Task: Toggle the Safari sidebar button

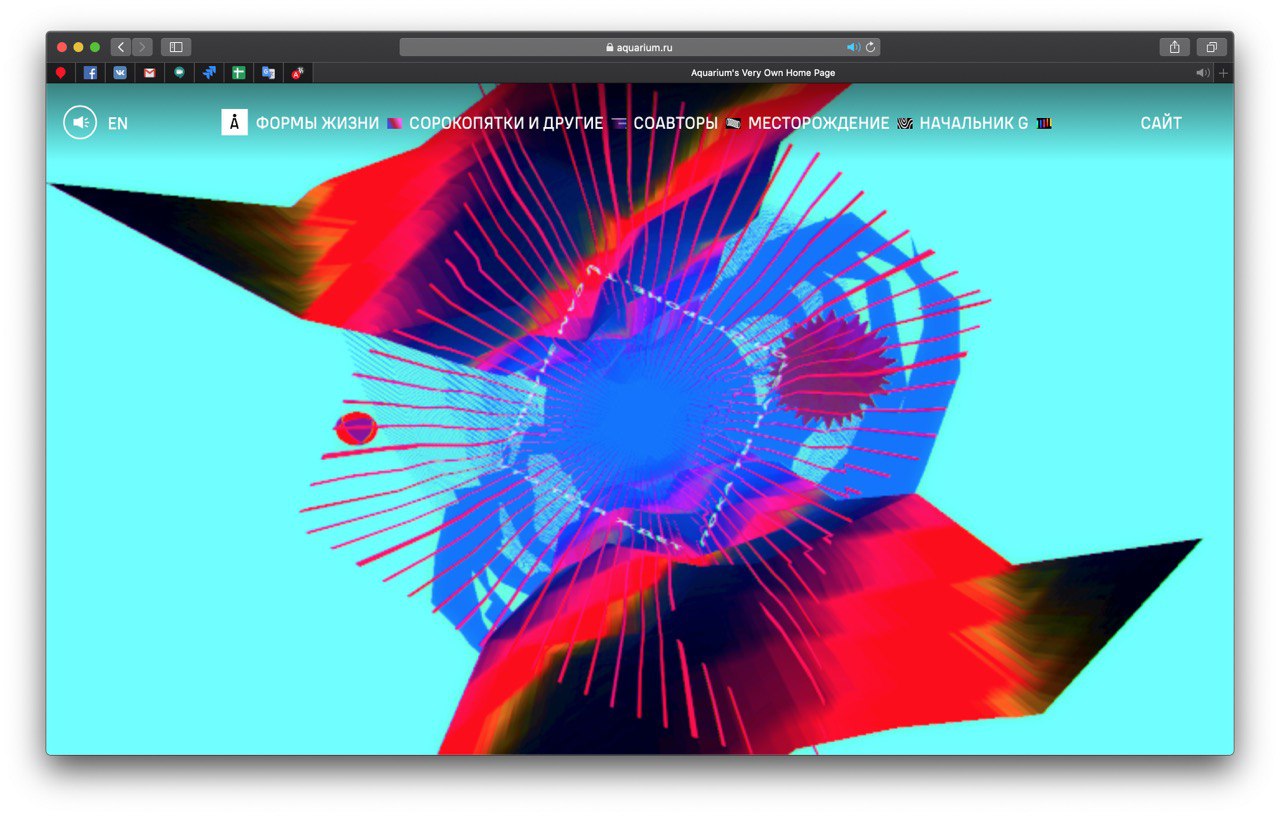Action: pos(176,47)
